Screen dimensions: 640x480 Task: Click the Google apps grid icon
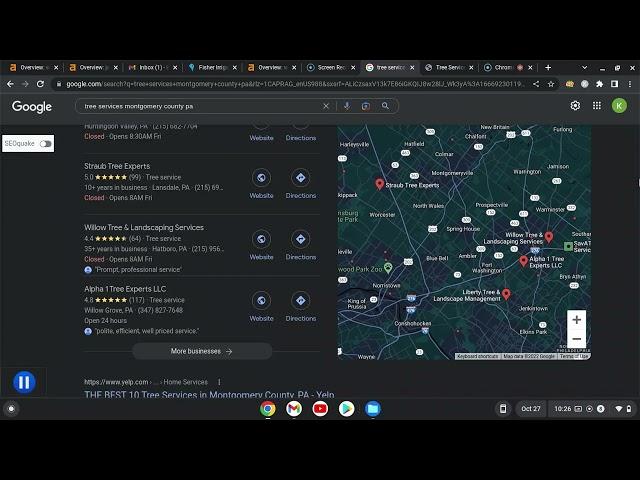(x=597, y=106)
